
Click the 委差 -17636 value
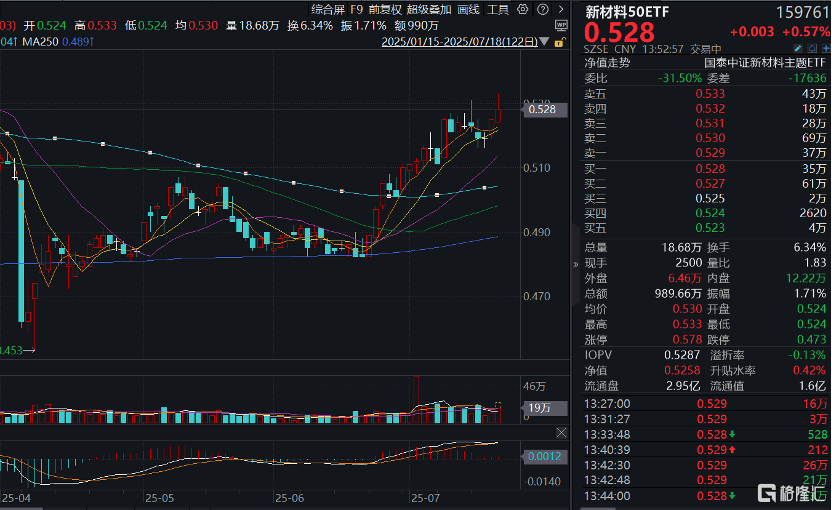pyautogui.click(x=807, y=78)
